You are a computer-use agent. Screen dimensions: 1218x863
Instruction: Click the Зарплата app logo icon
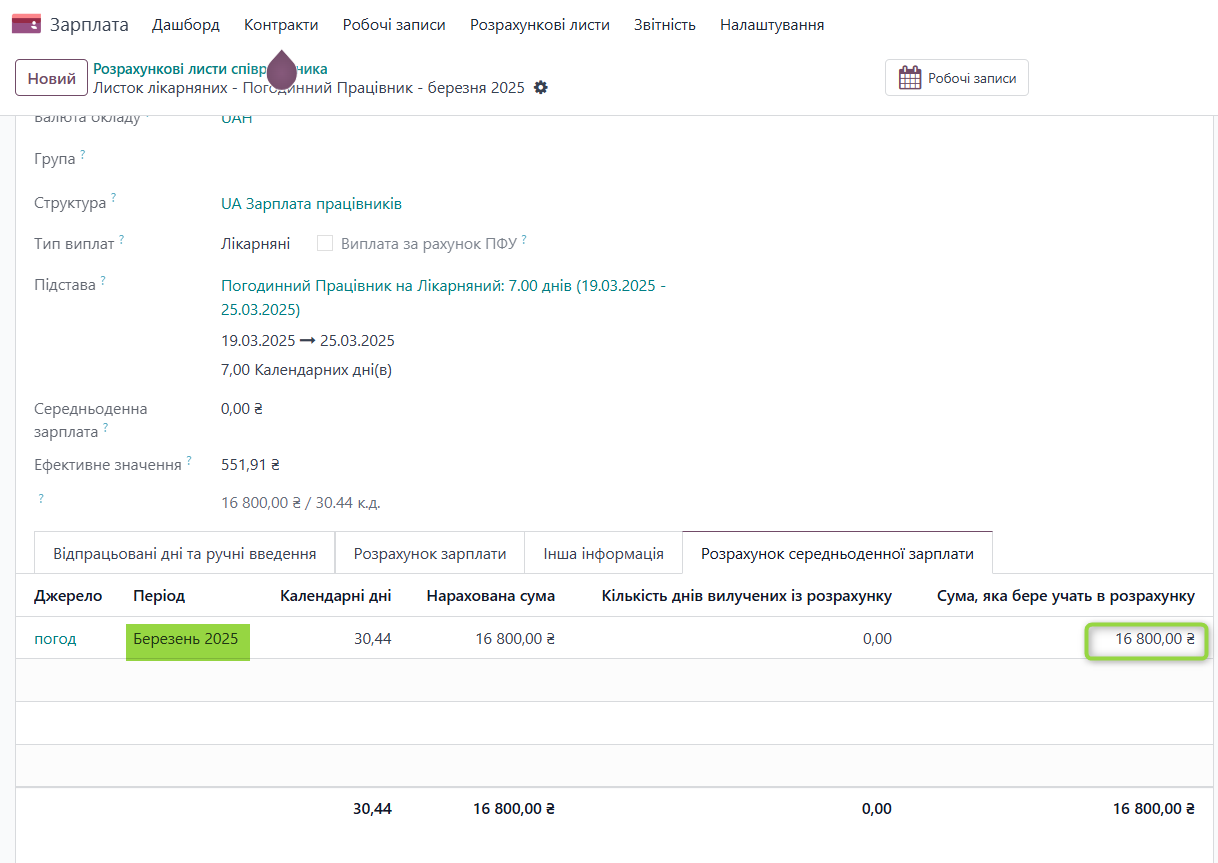(26, 25)
